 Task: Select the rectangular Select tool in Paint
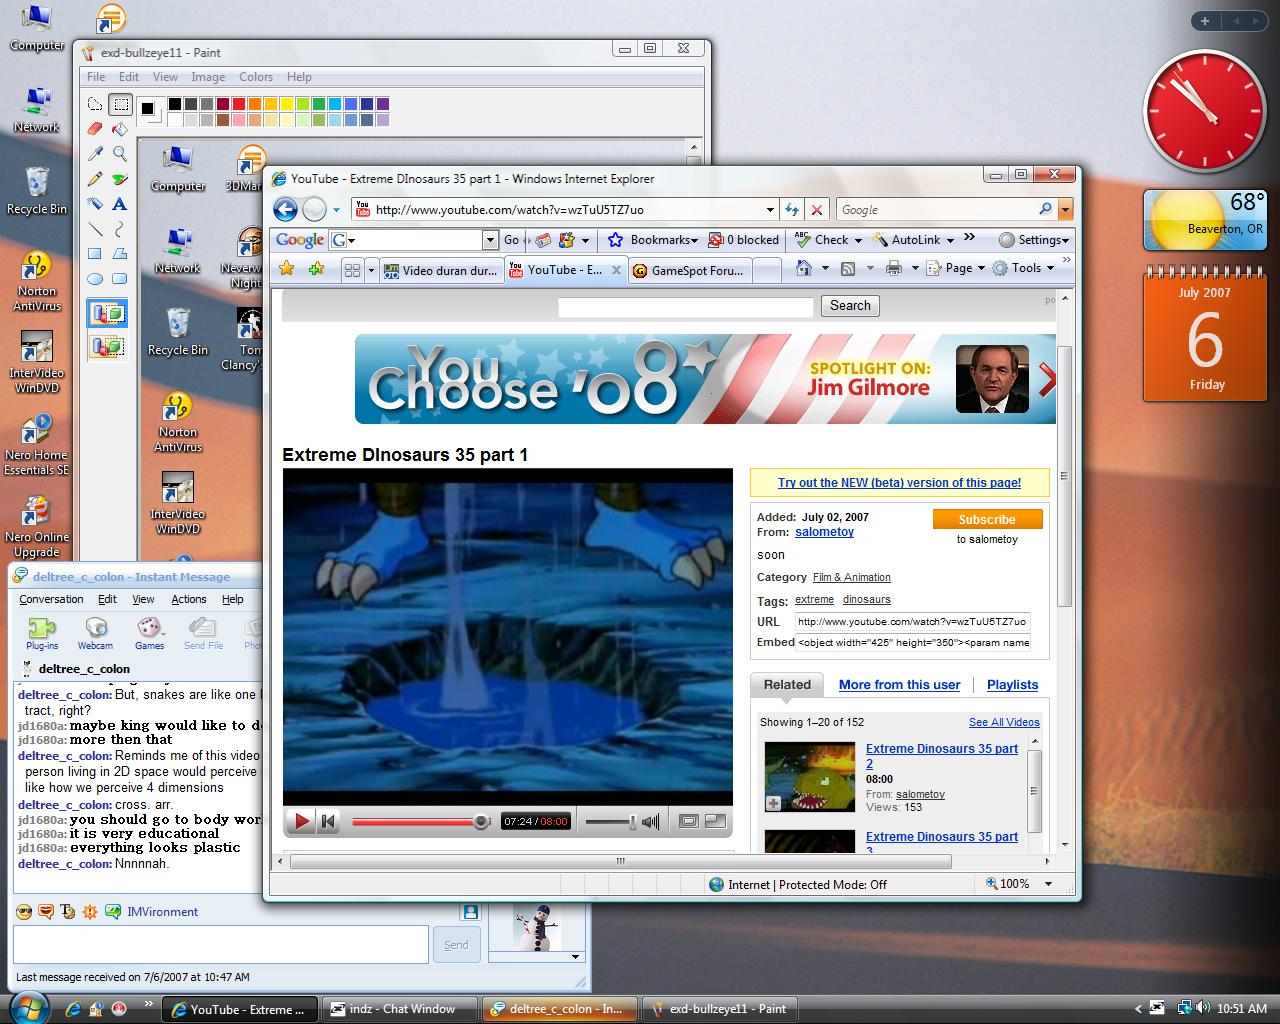(120, 104)
